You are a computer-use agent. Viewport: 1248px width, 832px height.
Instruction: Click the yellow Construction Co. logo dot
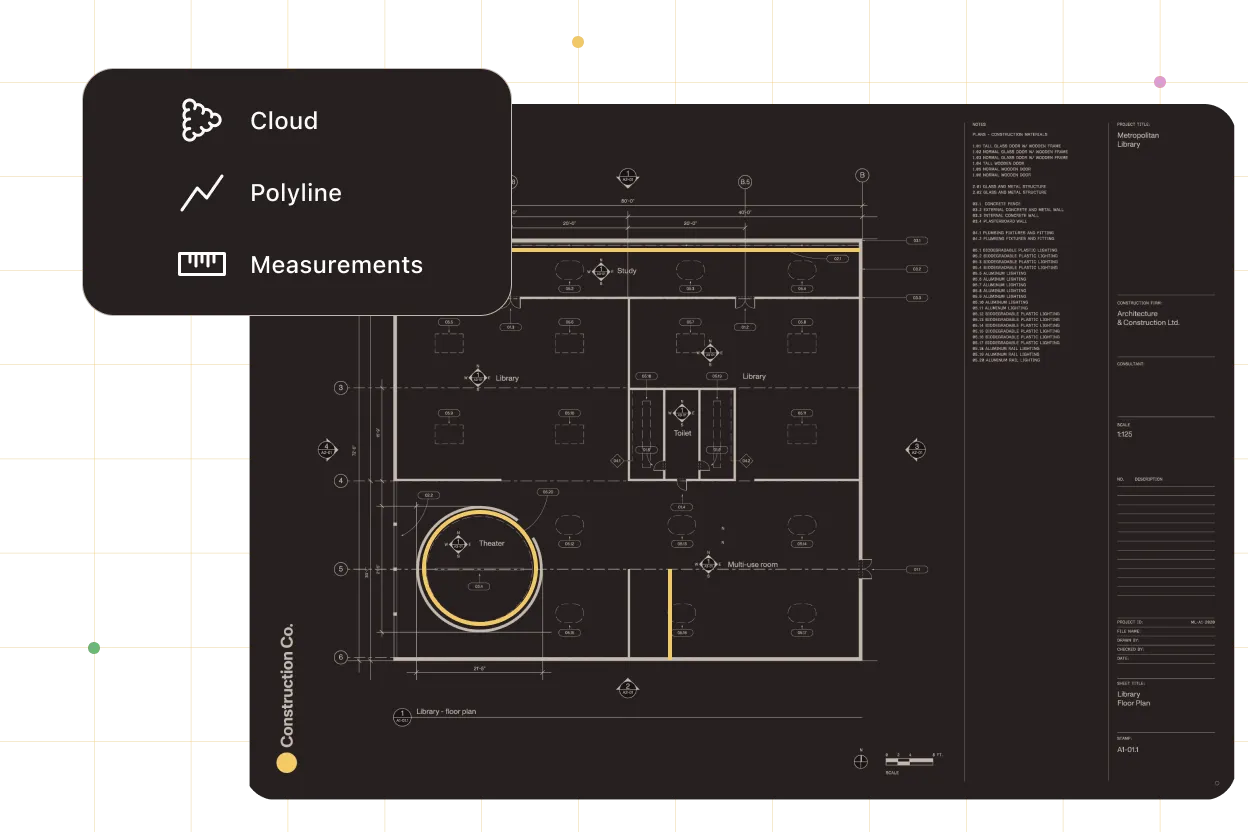click(x=287, y=764)
